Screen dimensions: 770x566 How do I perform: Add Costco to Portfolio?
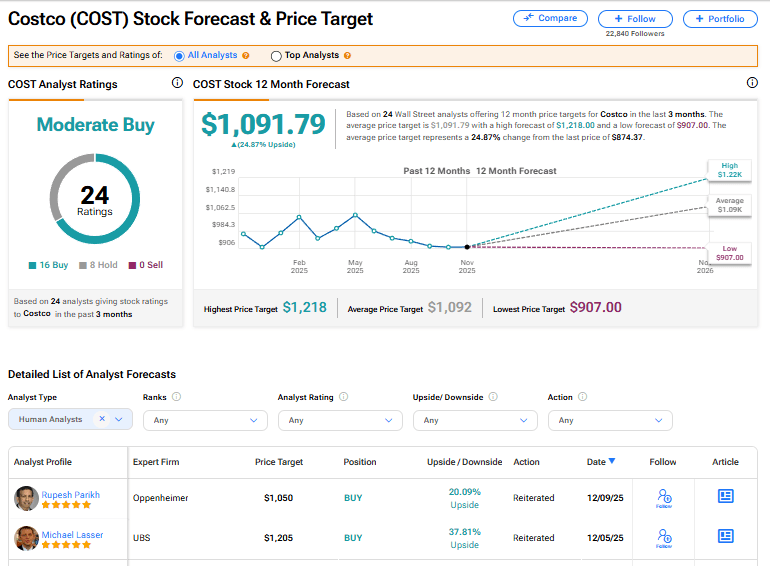coord(720,18)
